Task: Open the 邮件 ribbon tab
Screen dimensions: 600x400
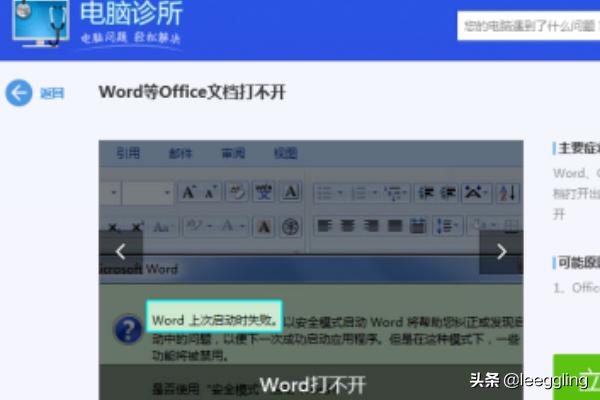Action: coord(181,154)
